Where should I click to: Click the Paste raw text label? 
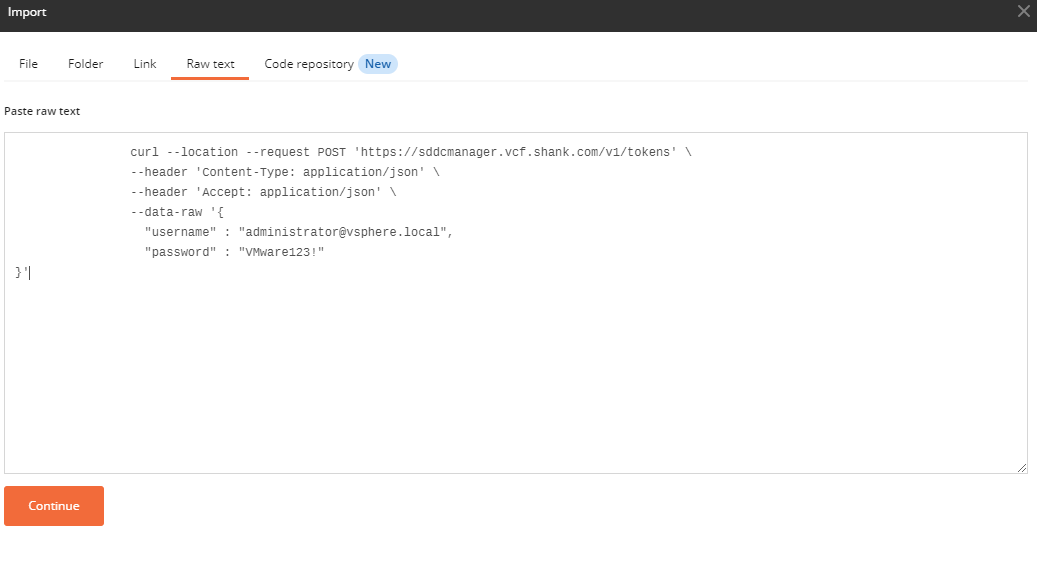point(42,111)
